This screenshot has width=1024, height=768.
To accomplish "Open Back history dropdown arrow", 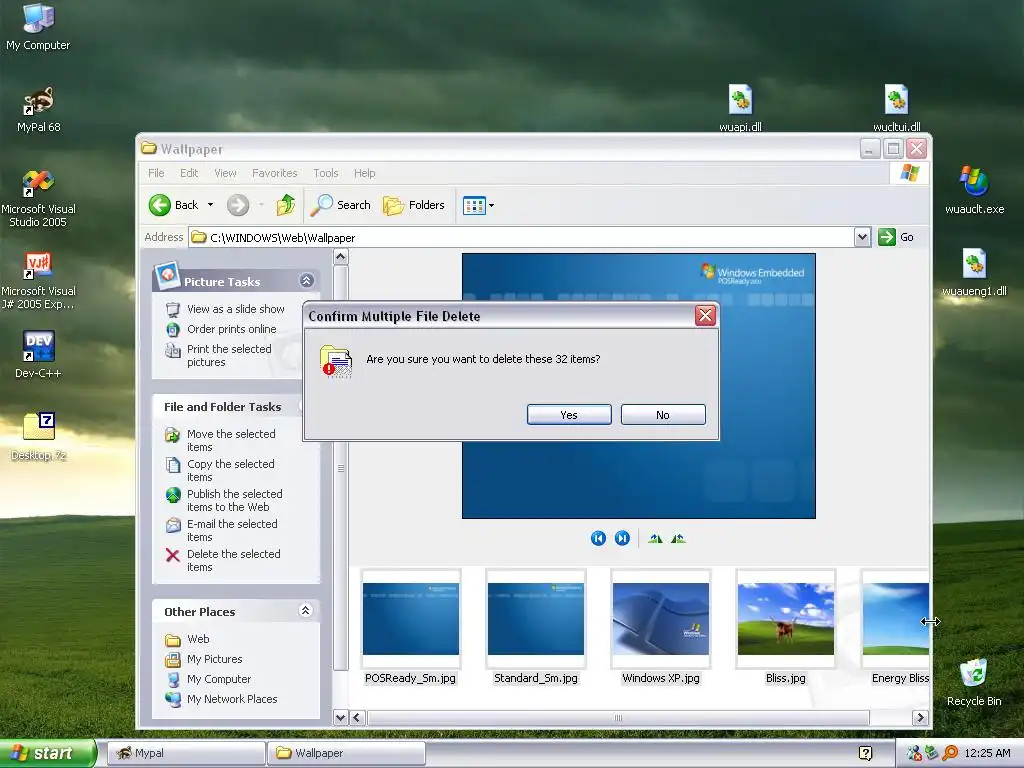I will [210, 205].
